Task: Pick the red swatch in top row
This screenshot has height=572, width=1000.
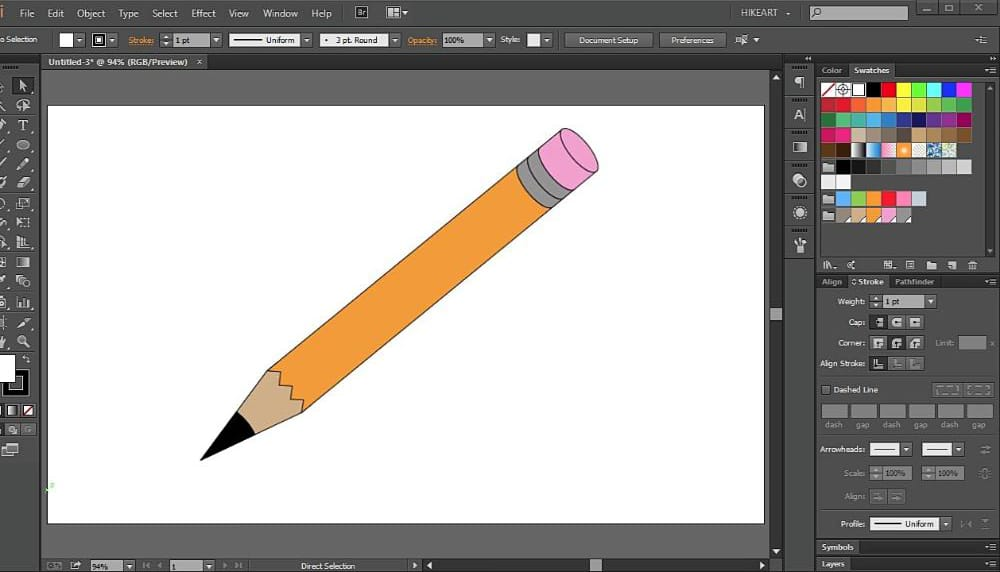Action: [x=888, y=90]
